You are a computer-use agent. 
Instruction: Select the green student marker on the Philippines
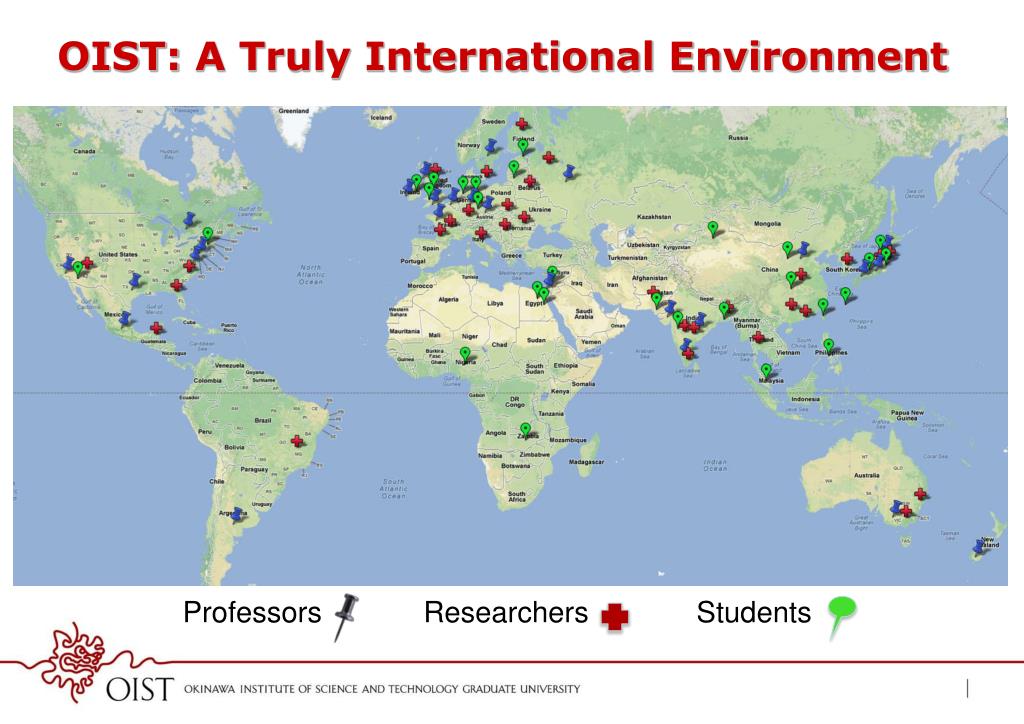(828, 346)
